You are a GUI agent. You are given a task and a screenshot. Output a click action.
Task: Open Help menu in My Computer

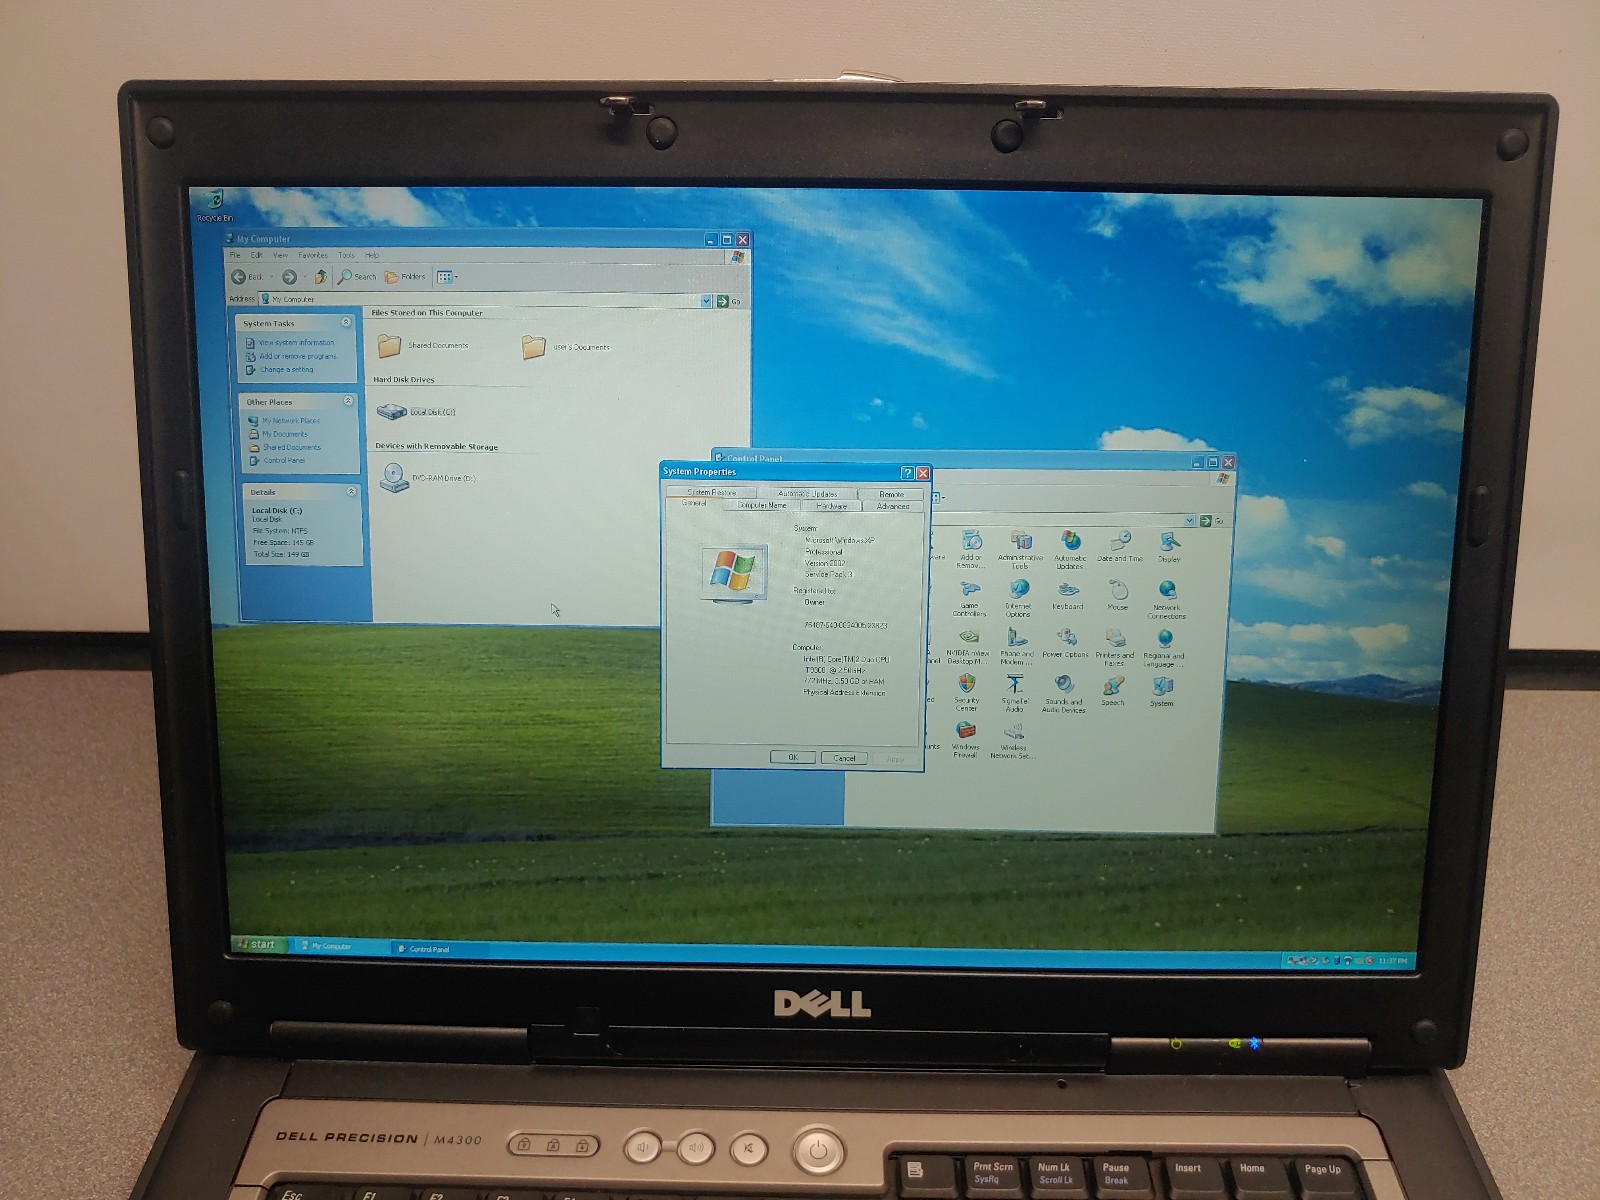[372, 255]
